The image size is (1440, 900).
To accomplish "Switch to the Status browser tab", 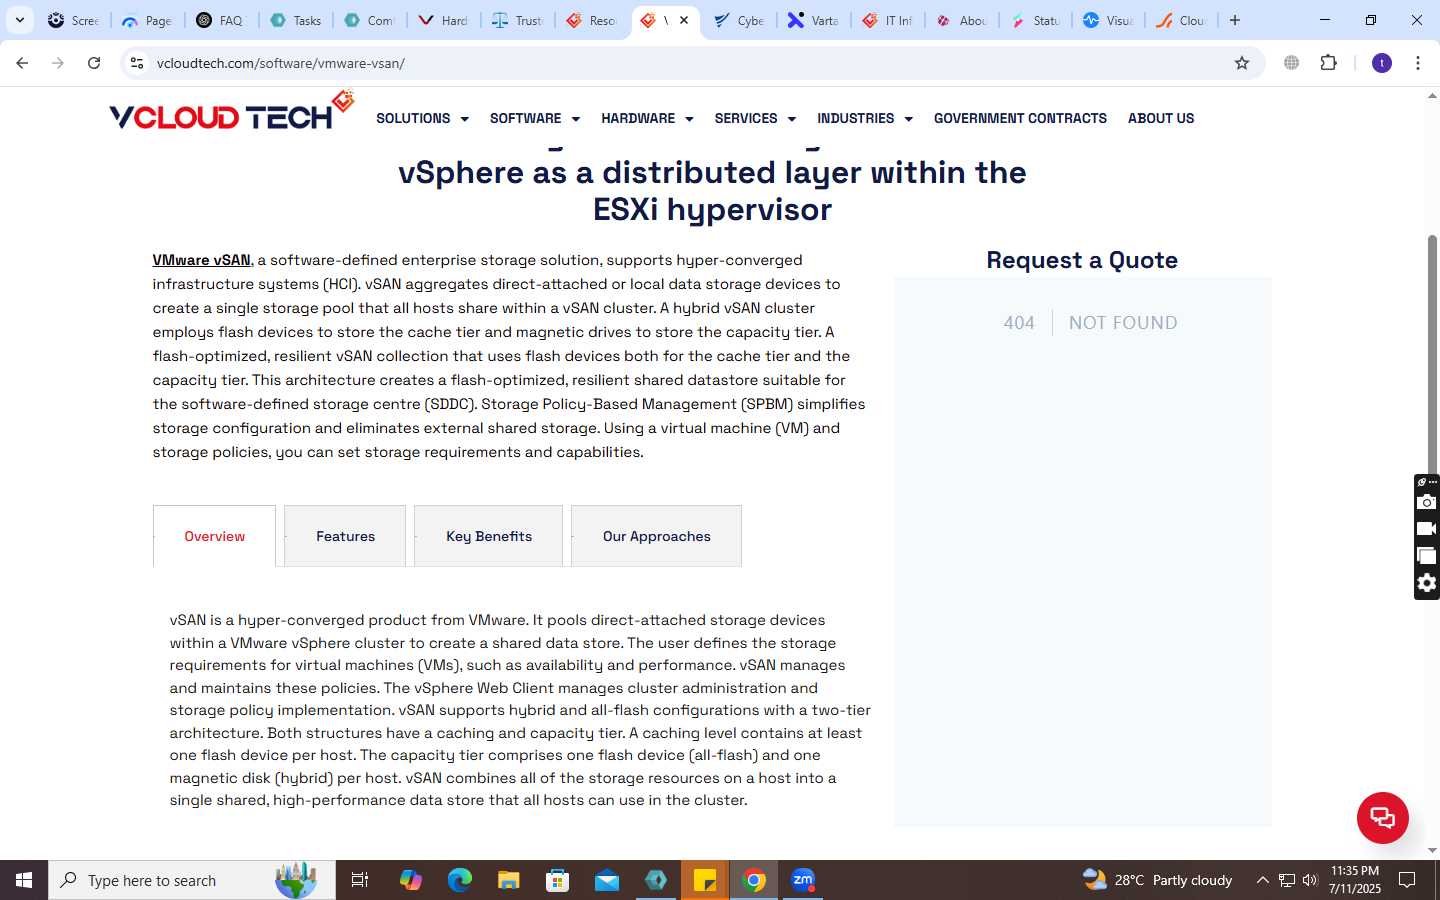I will click(1036, 20).
